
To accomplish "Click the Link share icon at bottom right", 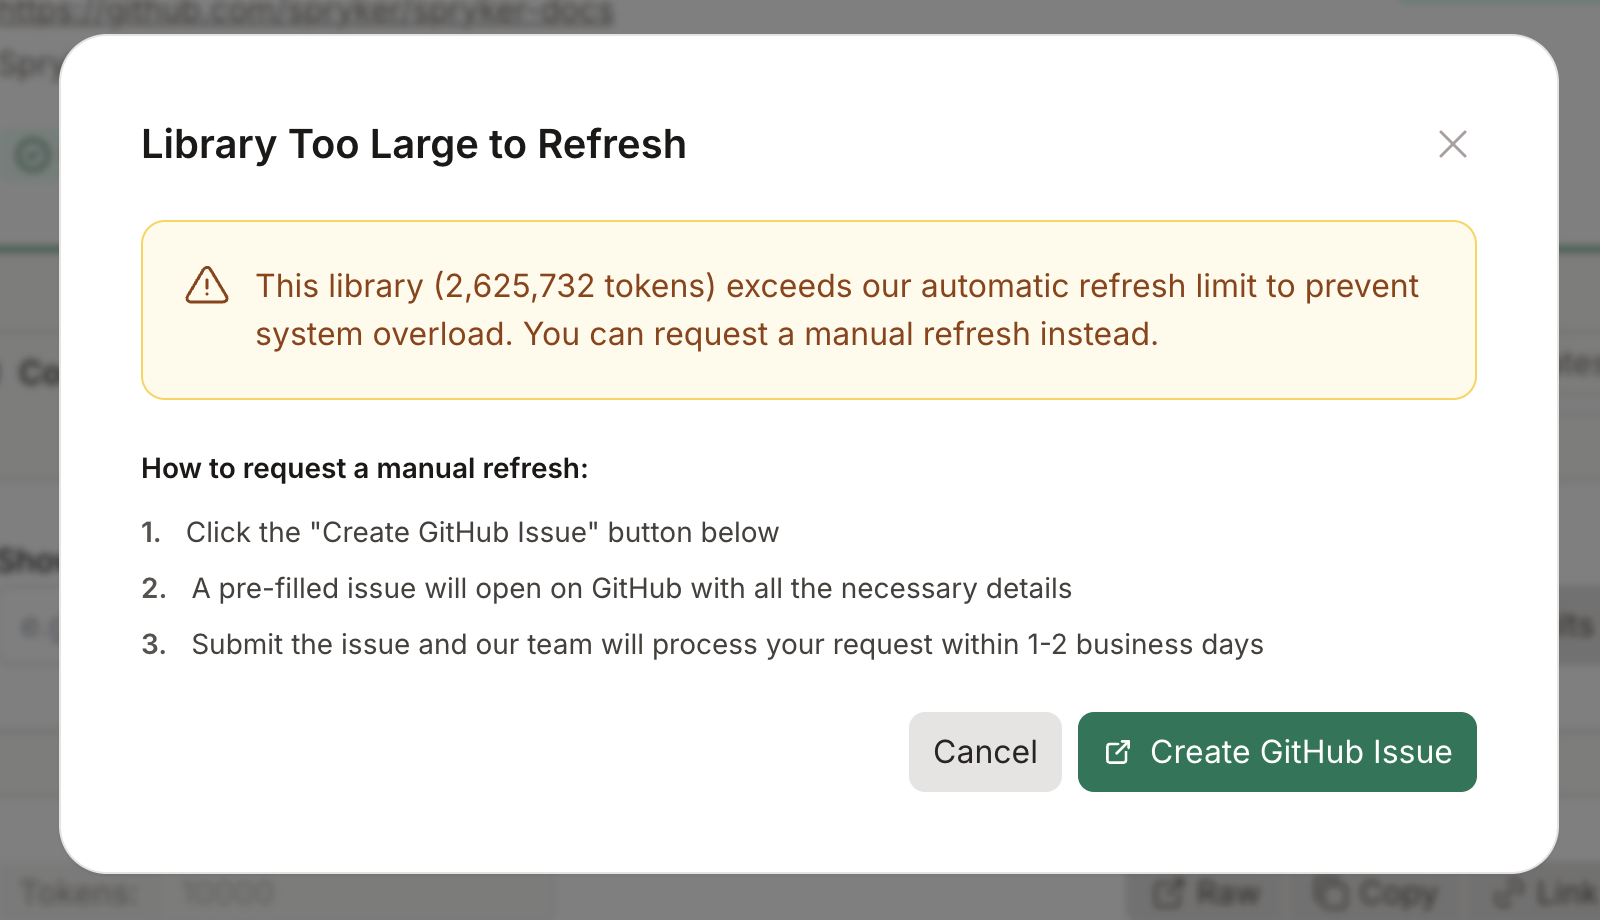I will [1510, 895].
